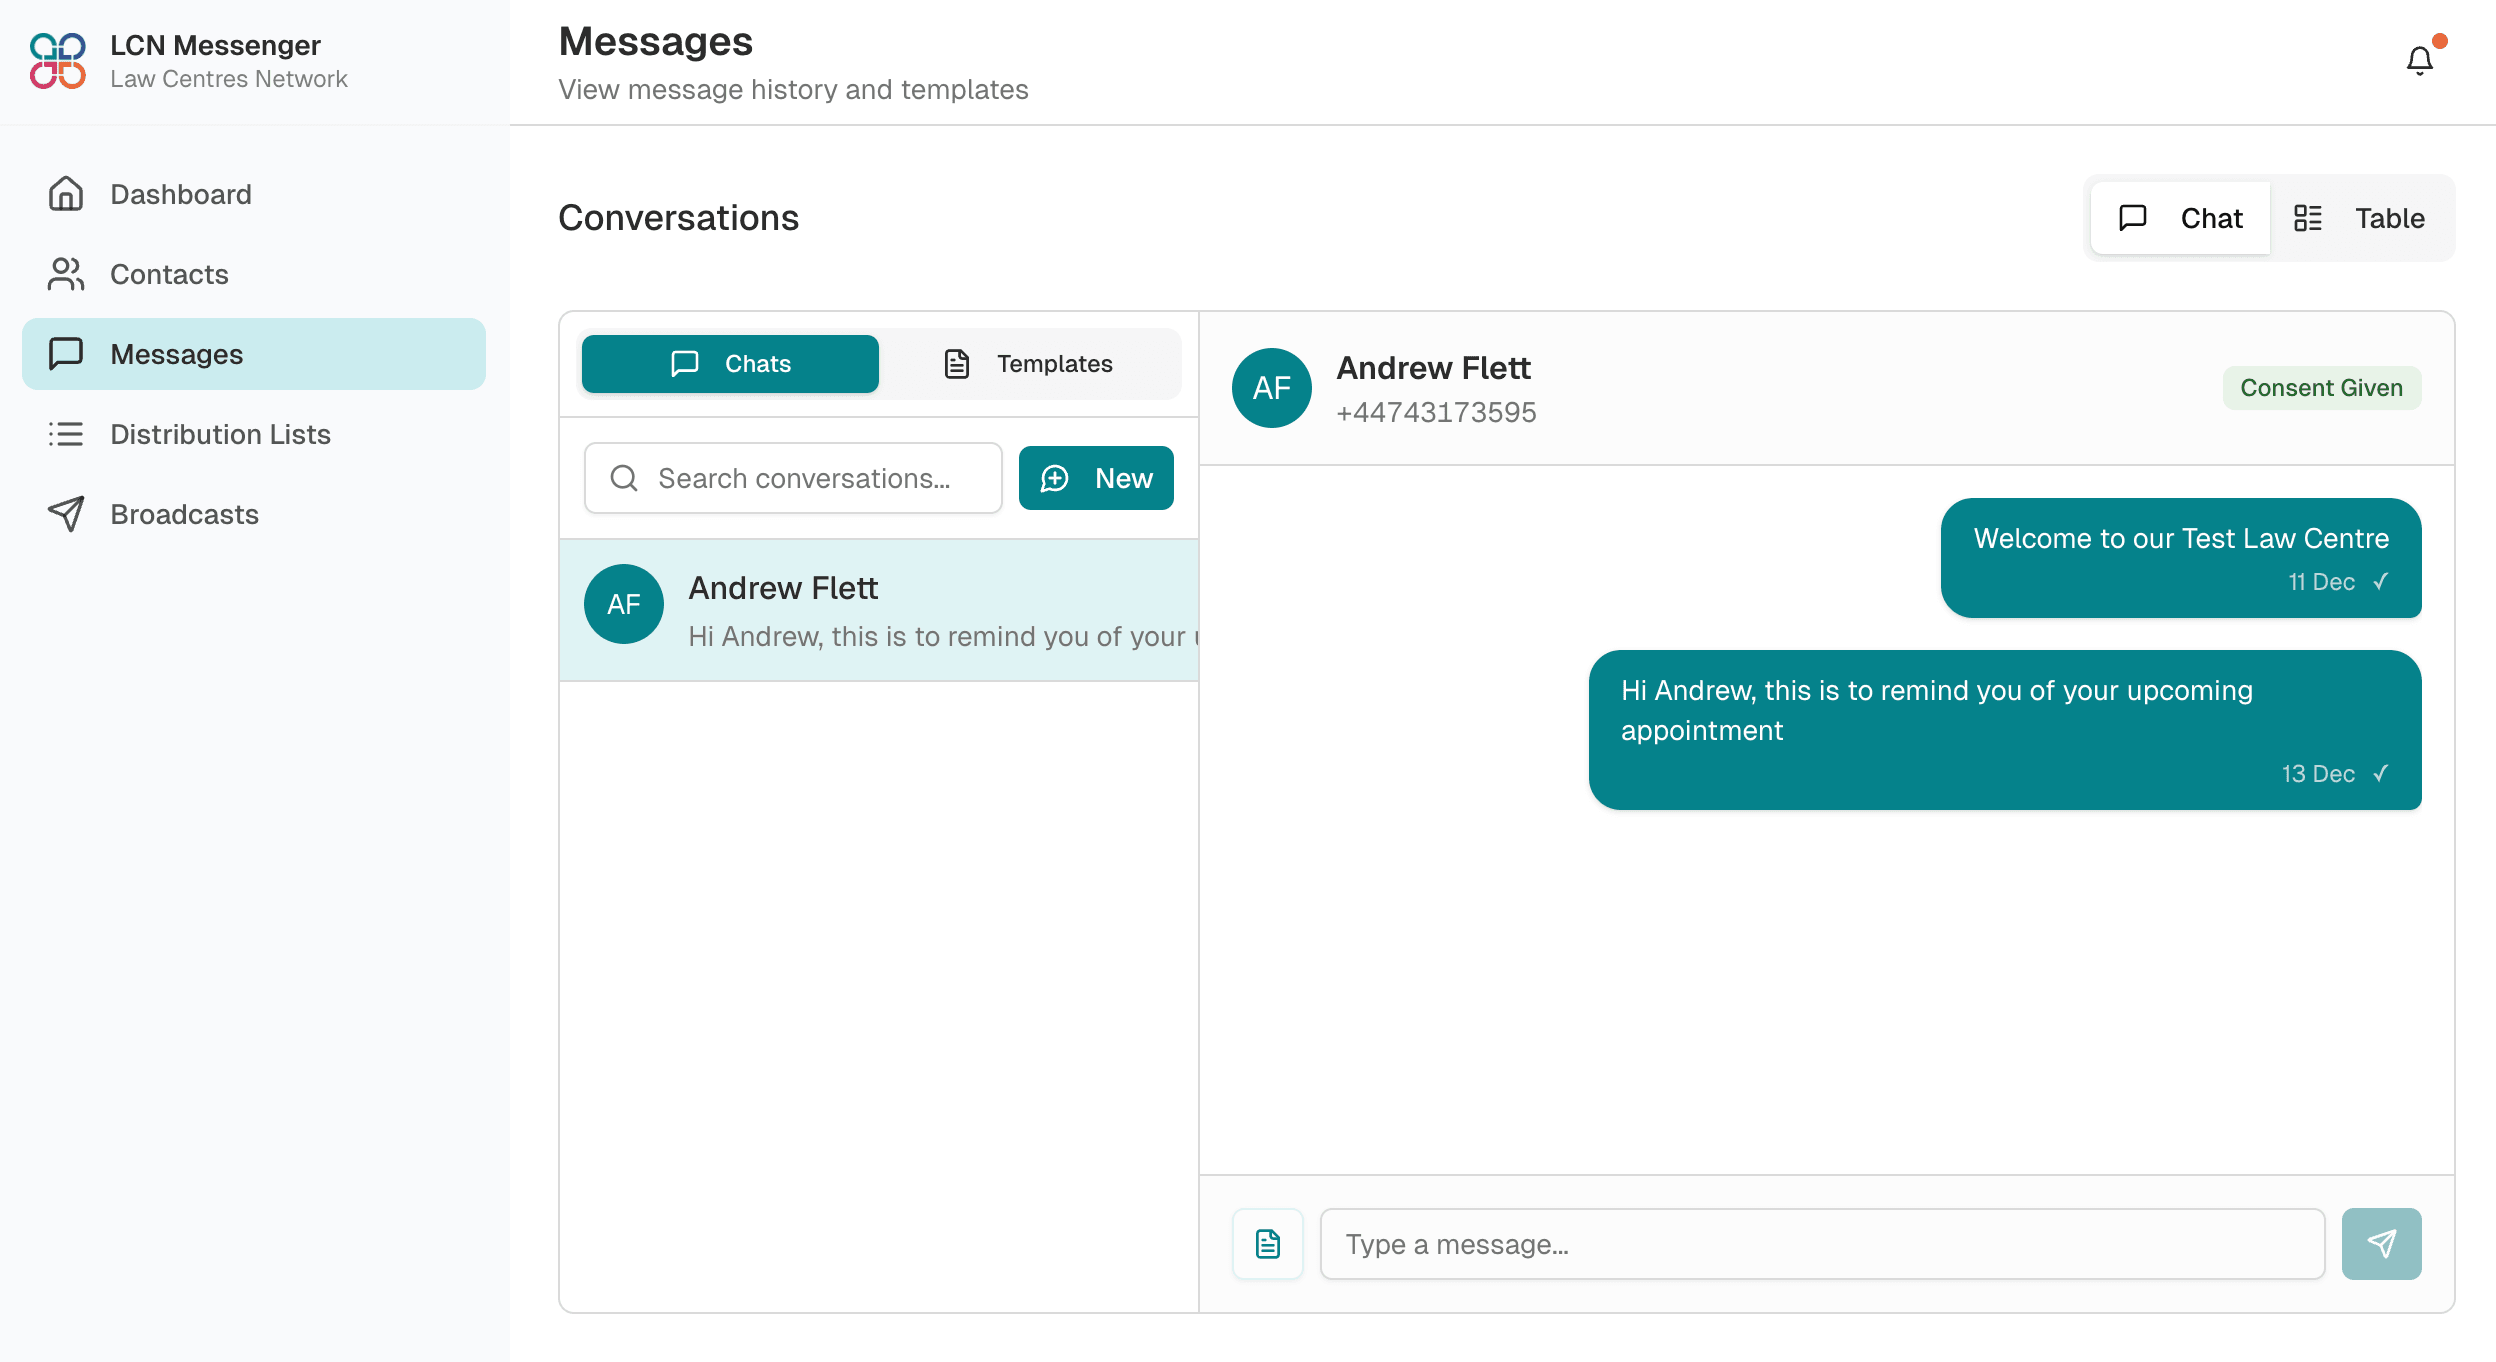Click the Broadcasts paper-plane icon
The width and height of the screenshot is (2496, 1362).
point(65,513)
